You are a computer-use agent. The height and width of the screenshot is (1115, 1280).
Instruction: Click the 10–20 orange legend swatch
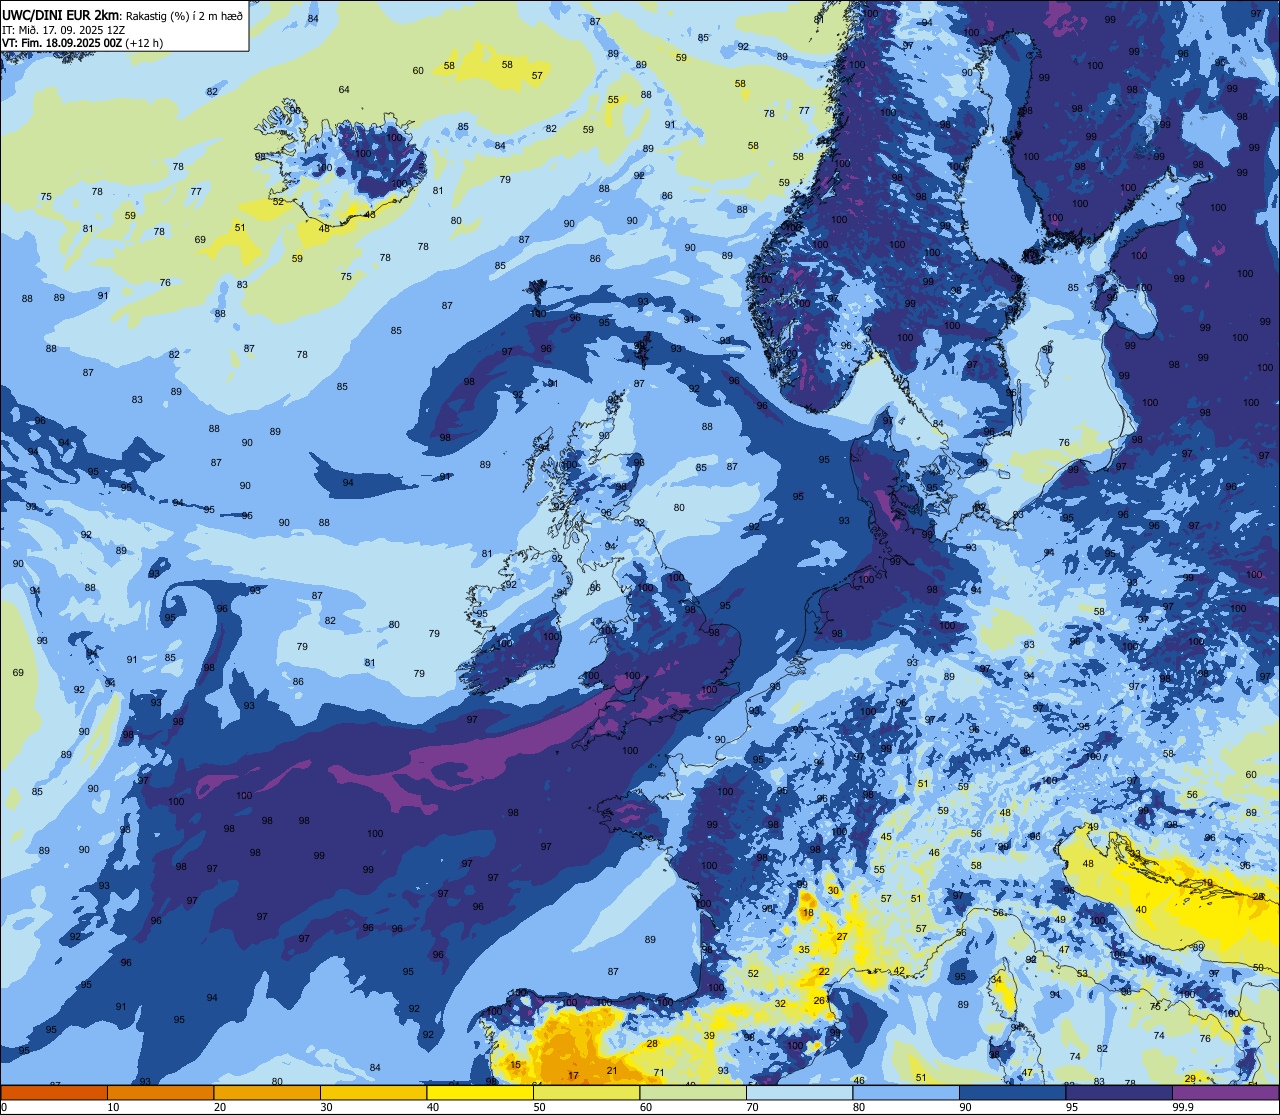click(x=160, y=1092)
